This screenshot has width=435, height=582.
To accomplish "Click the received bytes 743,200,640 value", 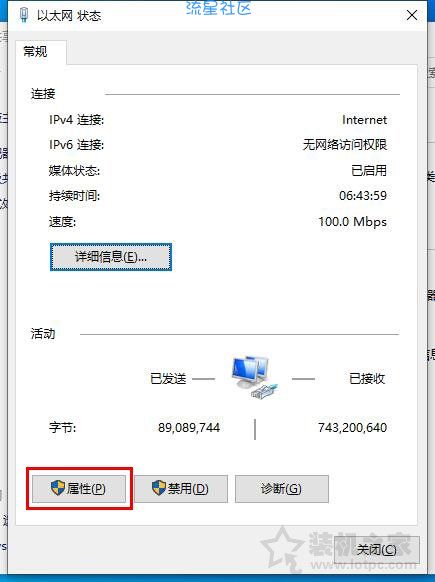I will [x=352, y=428].
